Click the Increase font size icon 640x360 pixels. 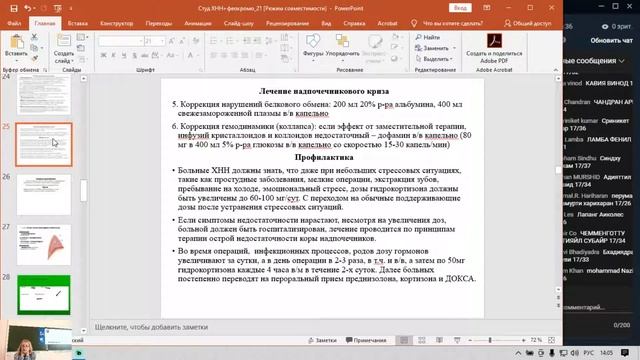click(171, 41)
